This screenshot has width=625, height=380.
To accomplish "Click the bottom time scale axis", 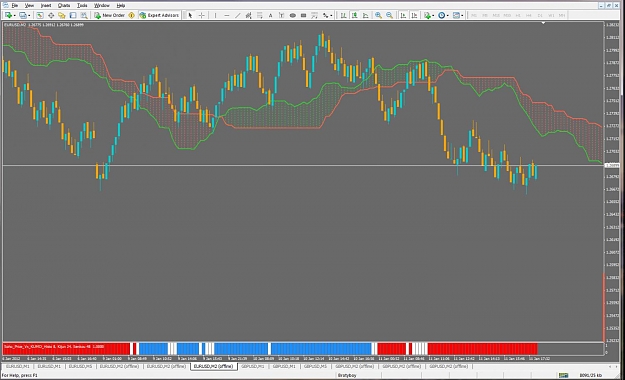I will tap(303, 358).
